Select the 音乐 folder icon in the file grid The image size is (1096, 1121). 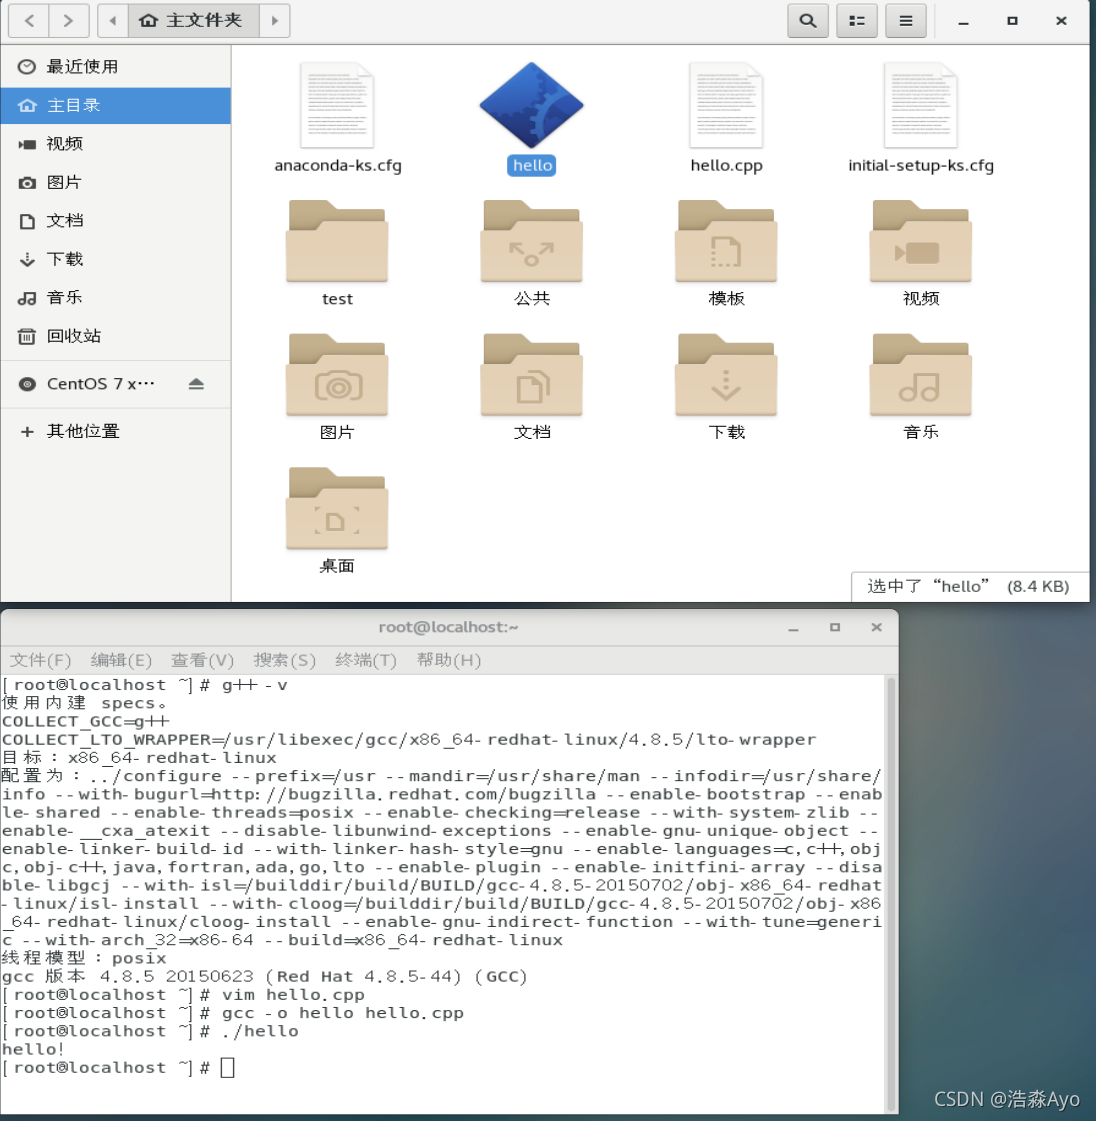tap(921, 375)
